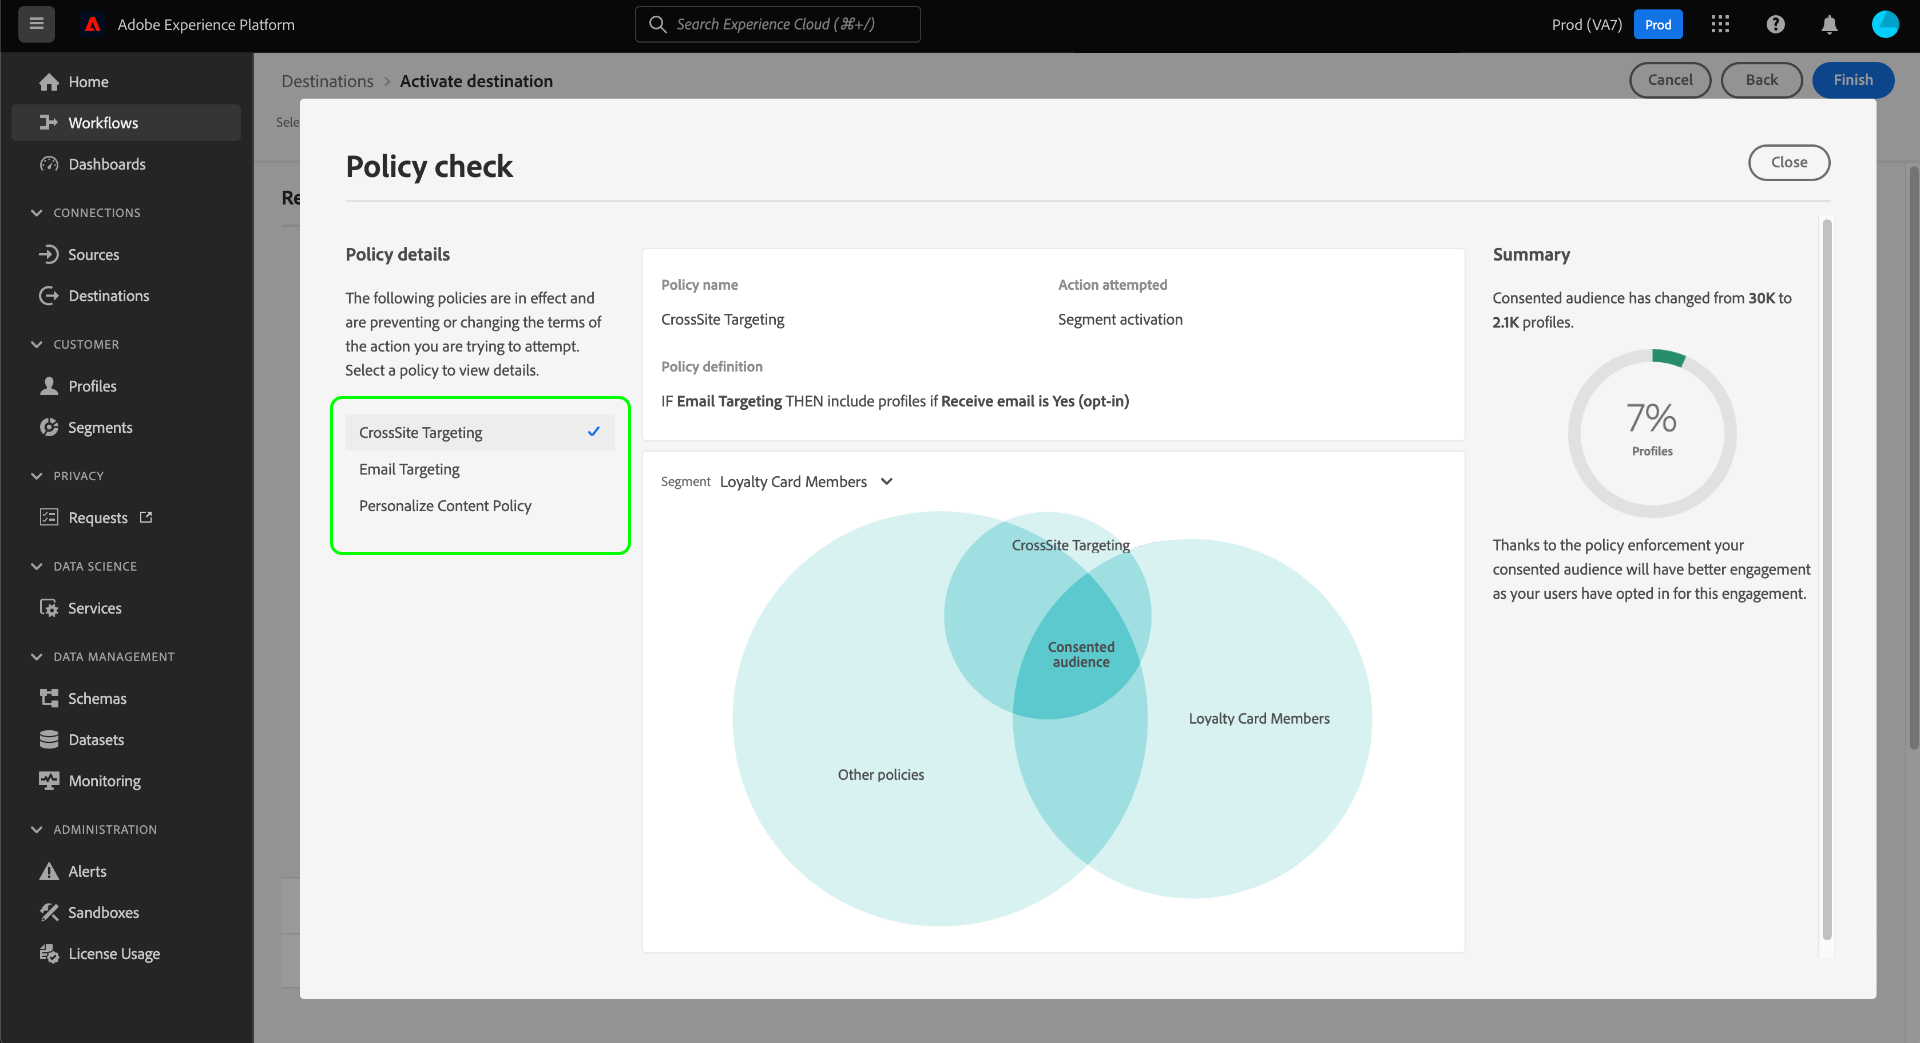1920x1043 pixels.
Task: Collapse the Administration section
Action: 37,830
